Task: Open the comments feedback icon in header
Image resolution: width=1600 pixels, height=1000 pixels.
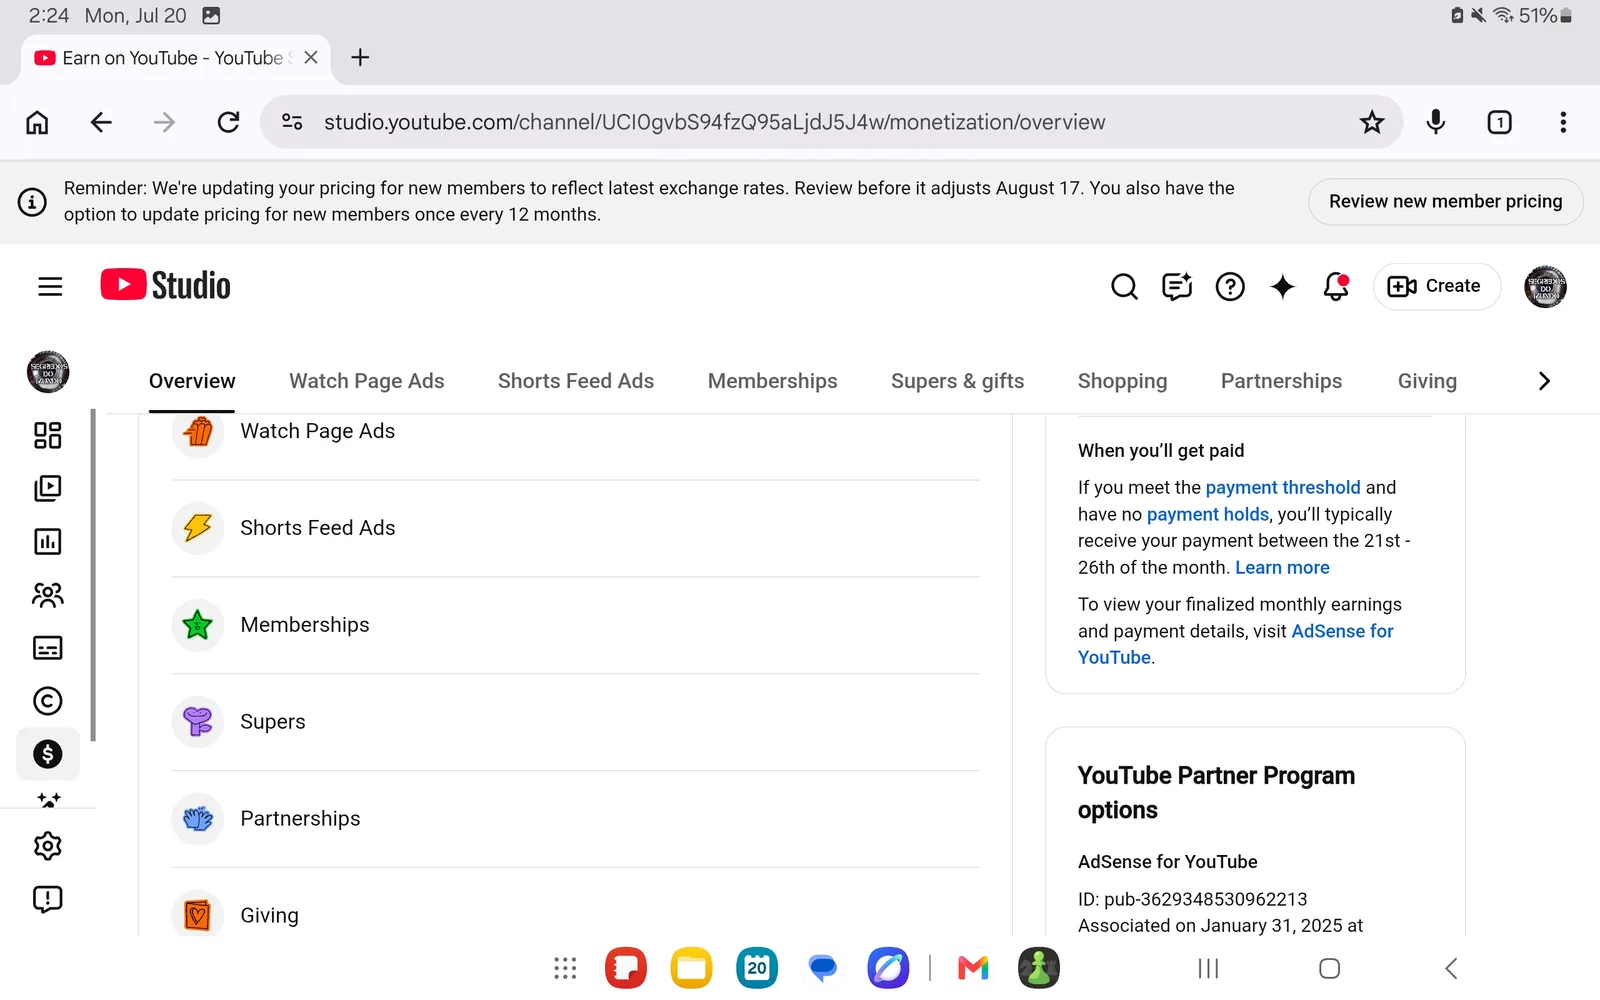Action: 1177,287
